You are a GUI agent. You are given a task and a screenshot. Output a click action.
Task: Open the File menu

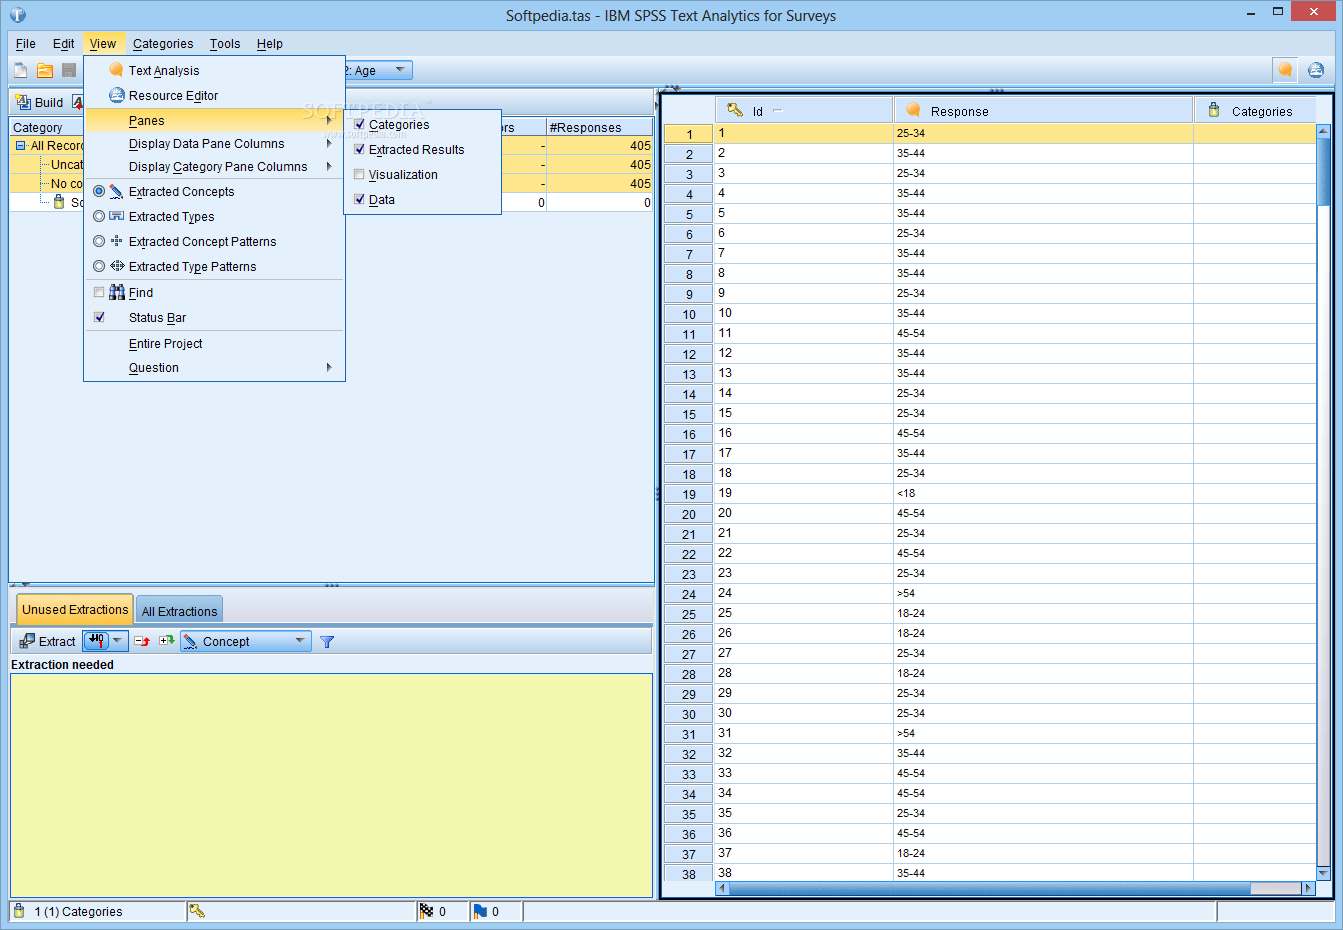coord(26,43)
